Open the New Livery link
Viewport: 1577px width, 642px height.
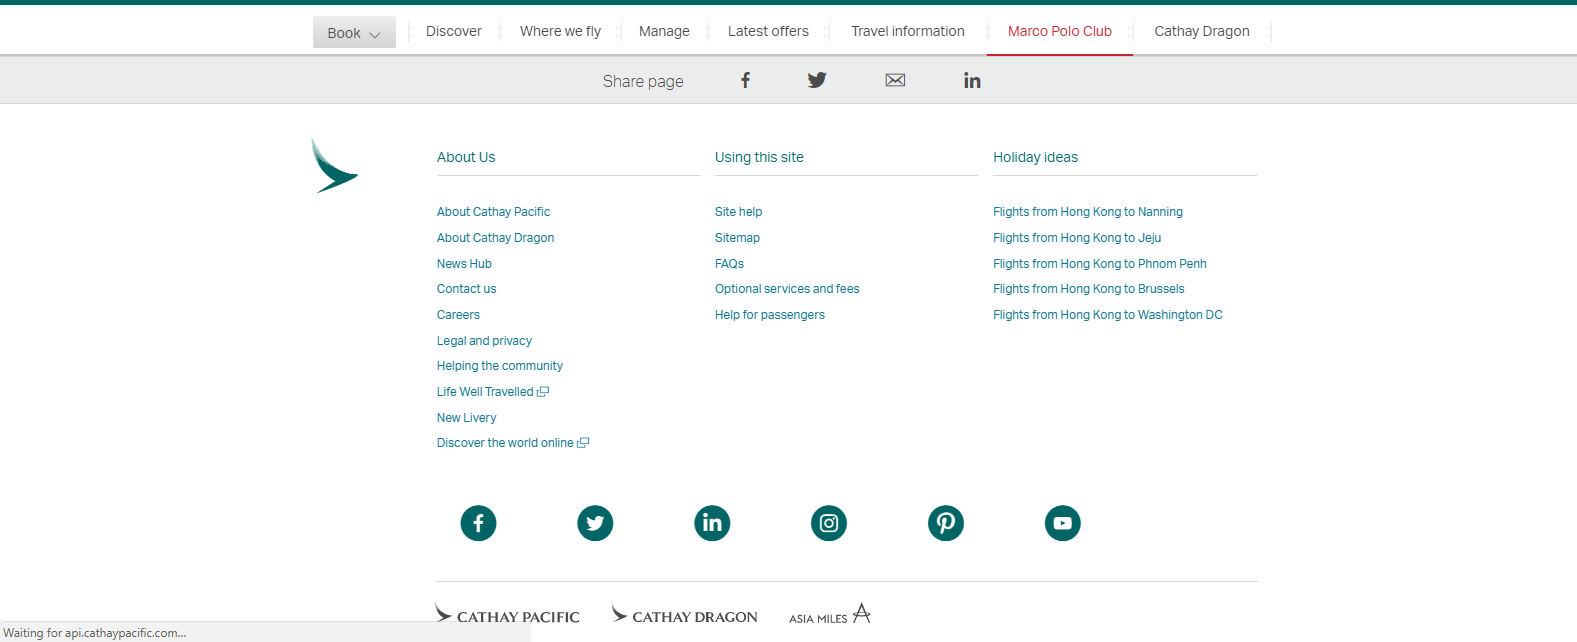point(466,418)
